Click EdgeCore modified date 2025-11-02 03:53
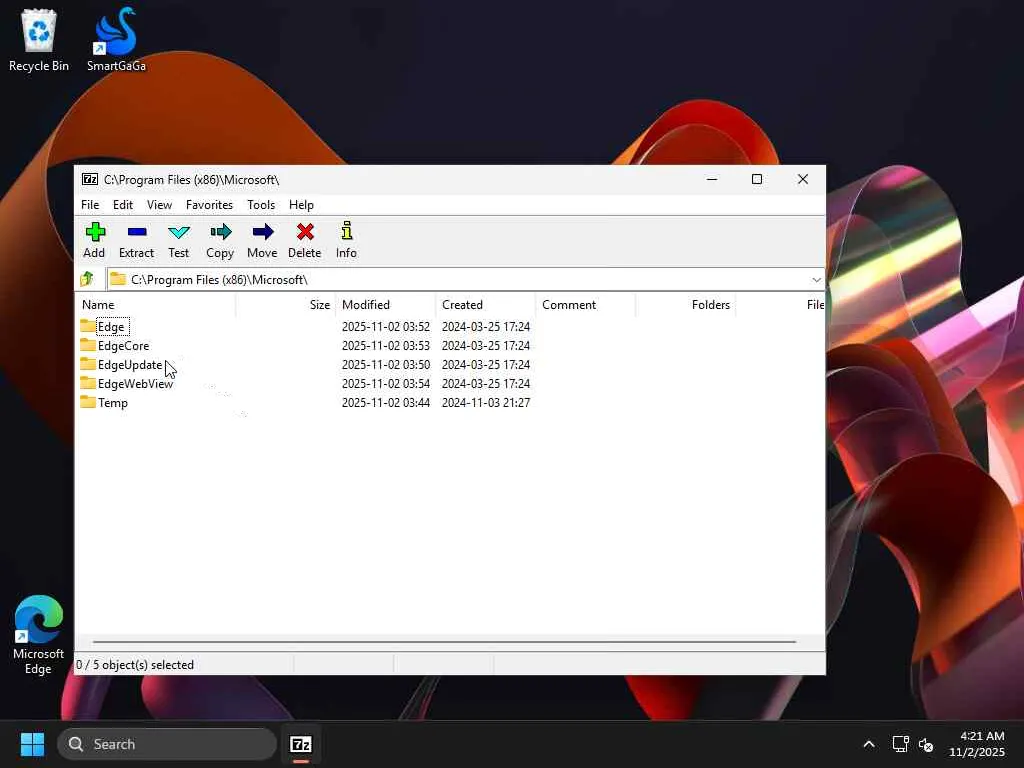This screenshot has height=768, width=1024. click(x=385, y=345)
